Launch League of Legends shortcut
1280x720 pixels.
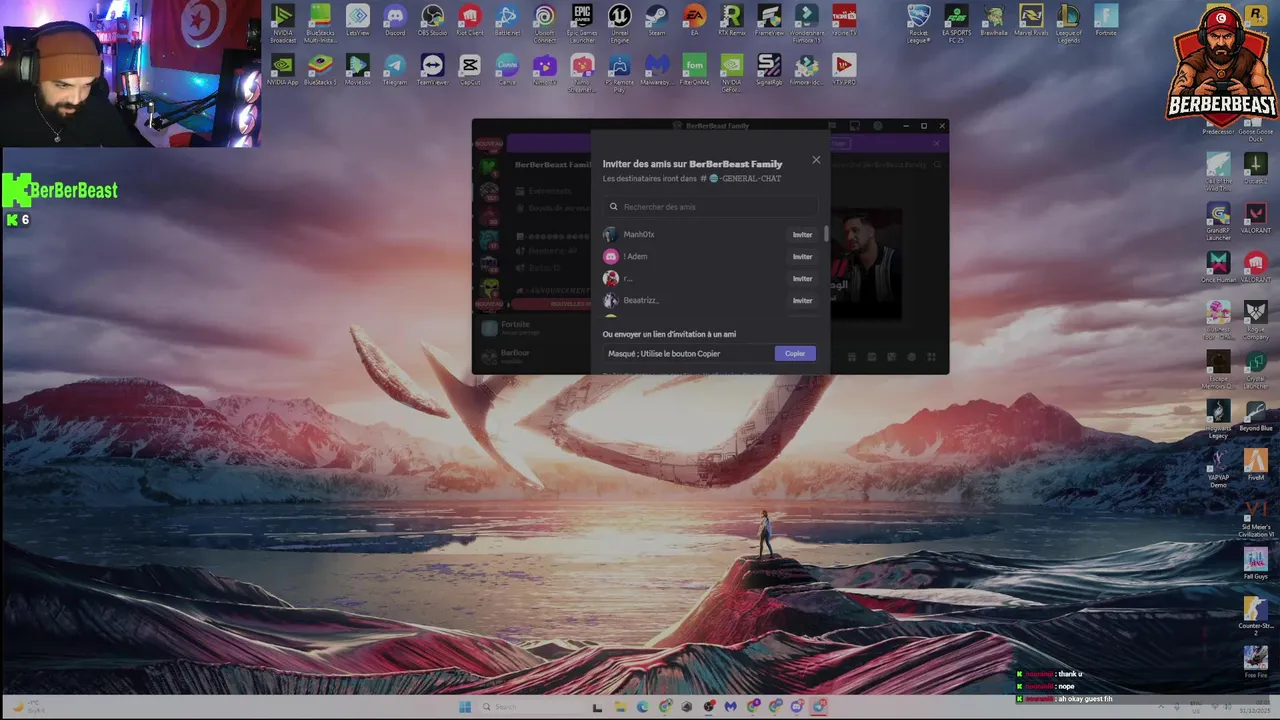pyautogui.click(x=1069, y=23)
